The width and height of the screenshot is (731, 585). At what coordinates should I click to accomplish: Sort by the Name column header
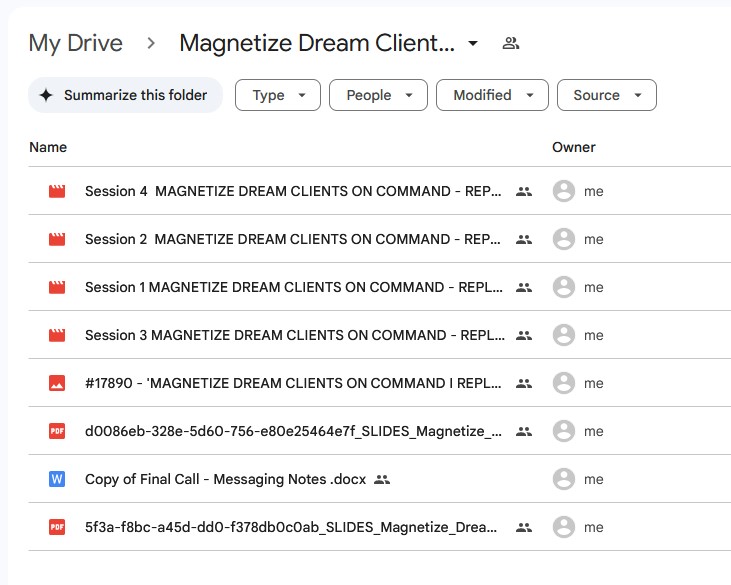pos(48,147)
